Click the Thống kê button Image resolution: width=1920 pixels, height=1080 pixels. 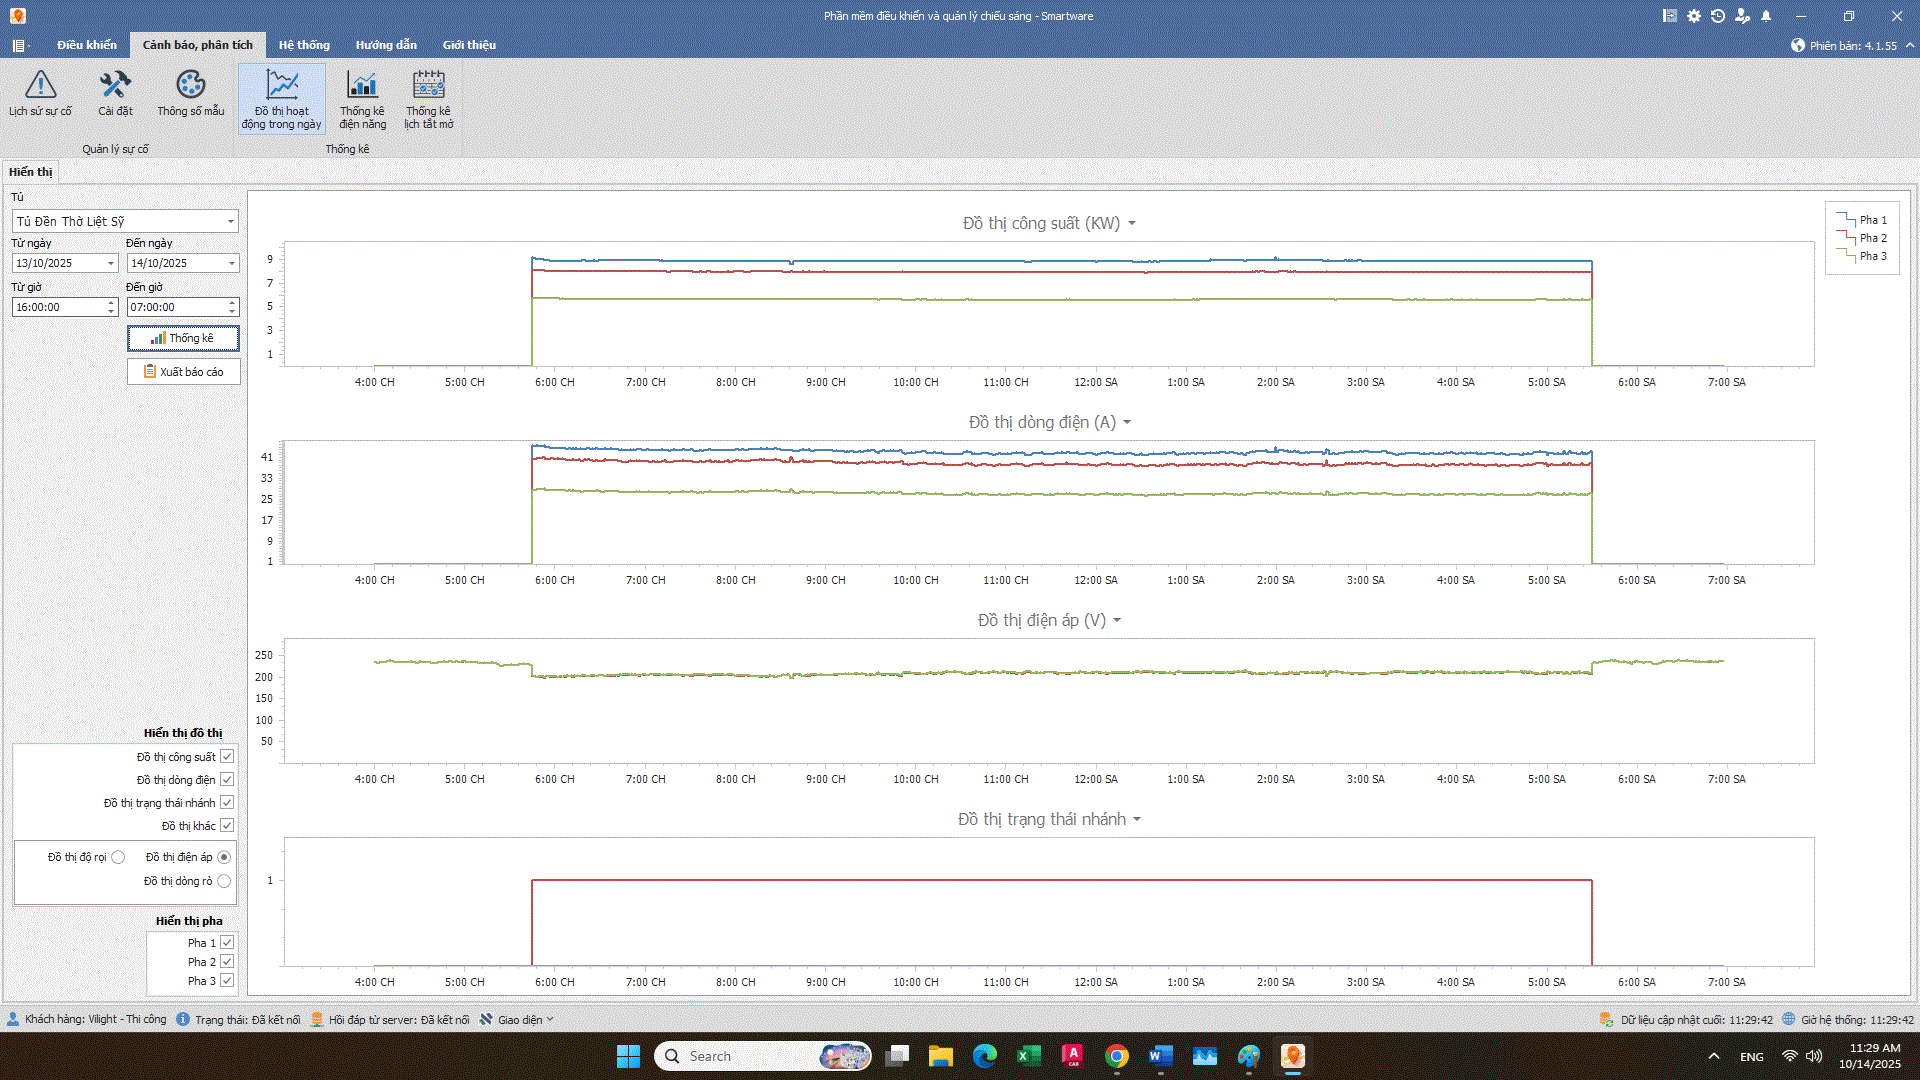[x=183, y=339]
